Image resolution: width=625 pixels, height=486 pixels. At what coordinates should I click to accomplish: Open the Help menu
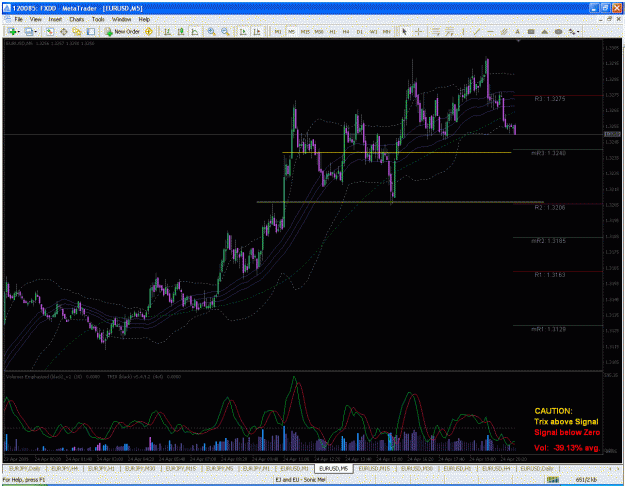(x=144, y=19)
